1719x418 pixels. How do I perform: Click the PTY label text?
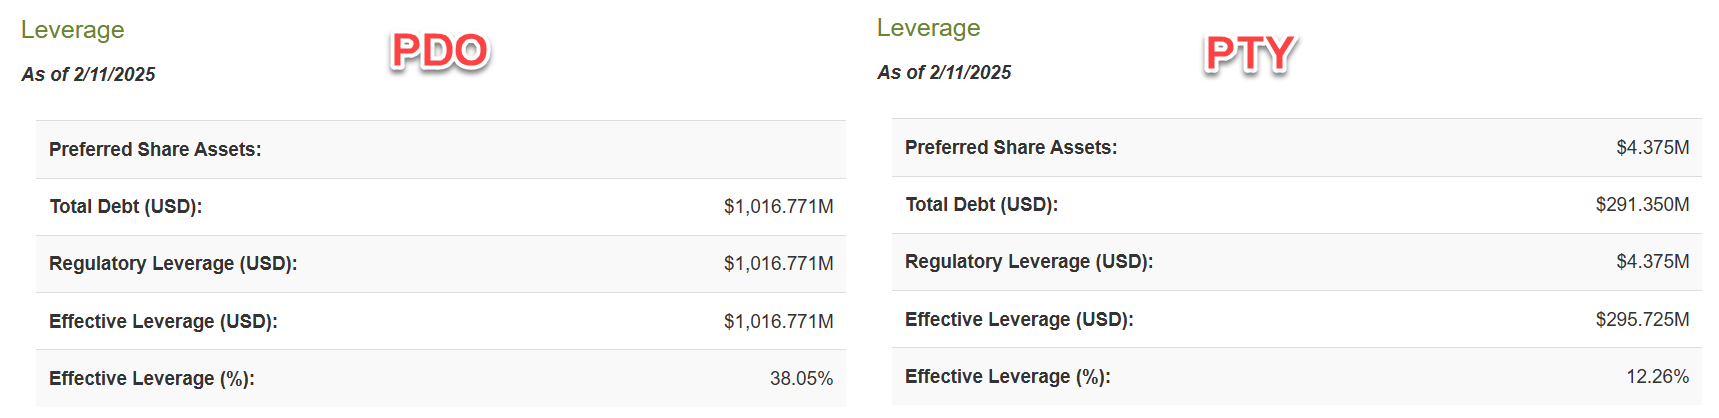(x=1250, y=54)
